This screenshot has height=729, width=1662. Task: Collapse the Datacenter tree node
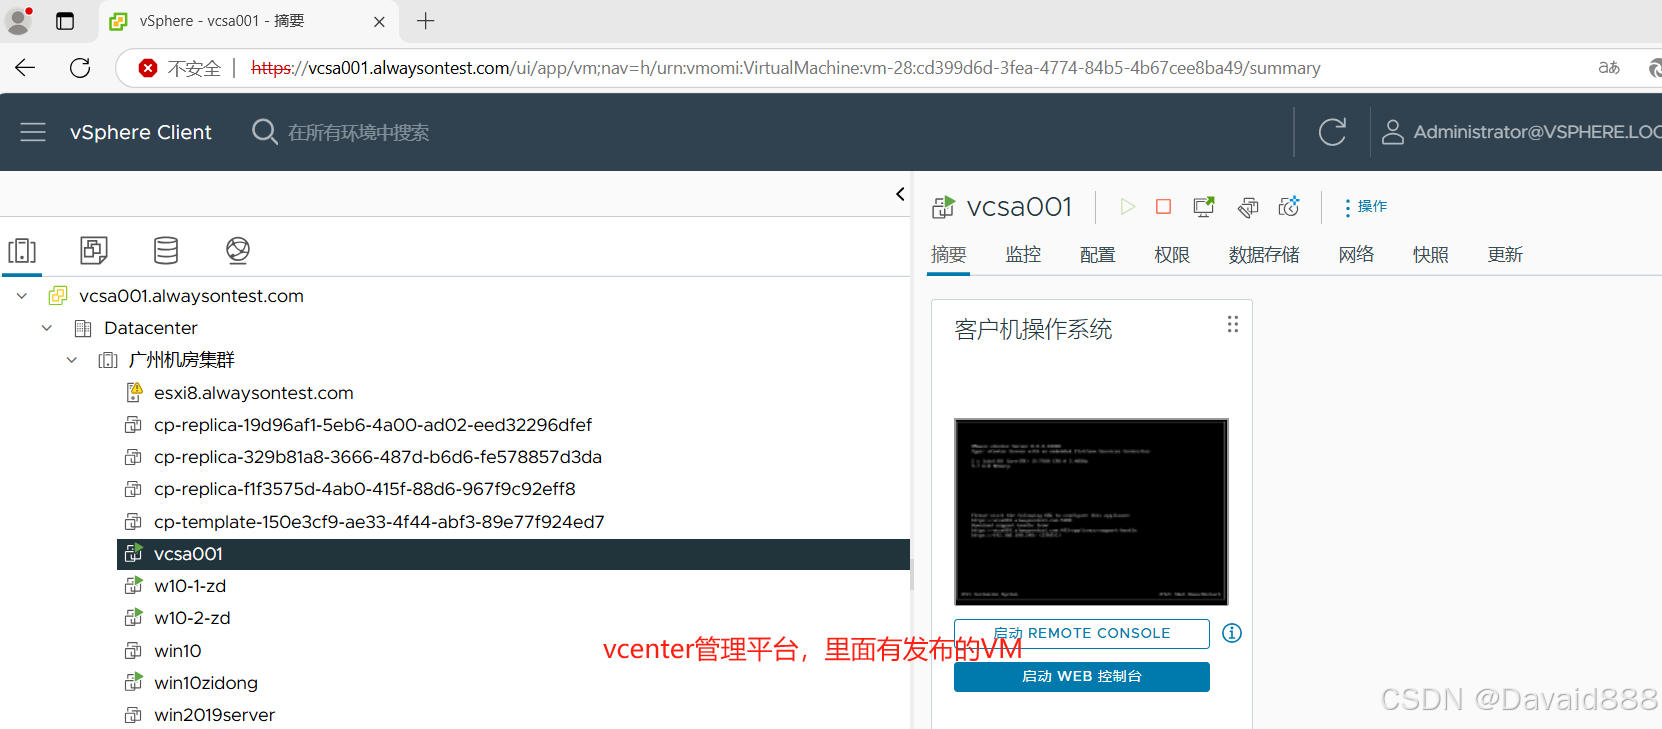(46, 328)
